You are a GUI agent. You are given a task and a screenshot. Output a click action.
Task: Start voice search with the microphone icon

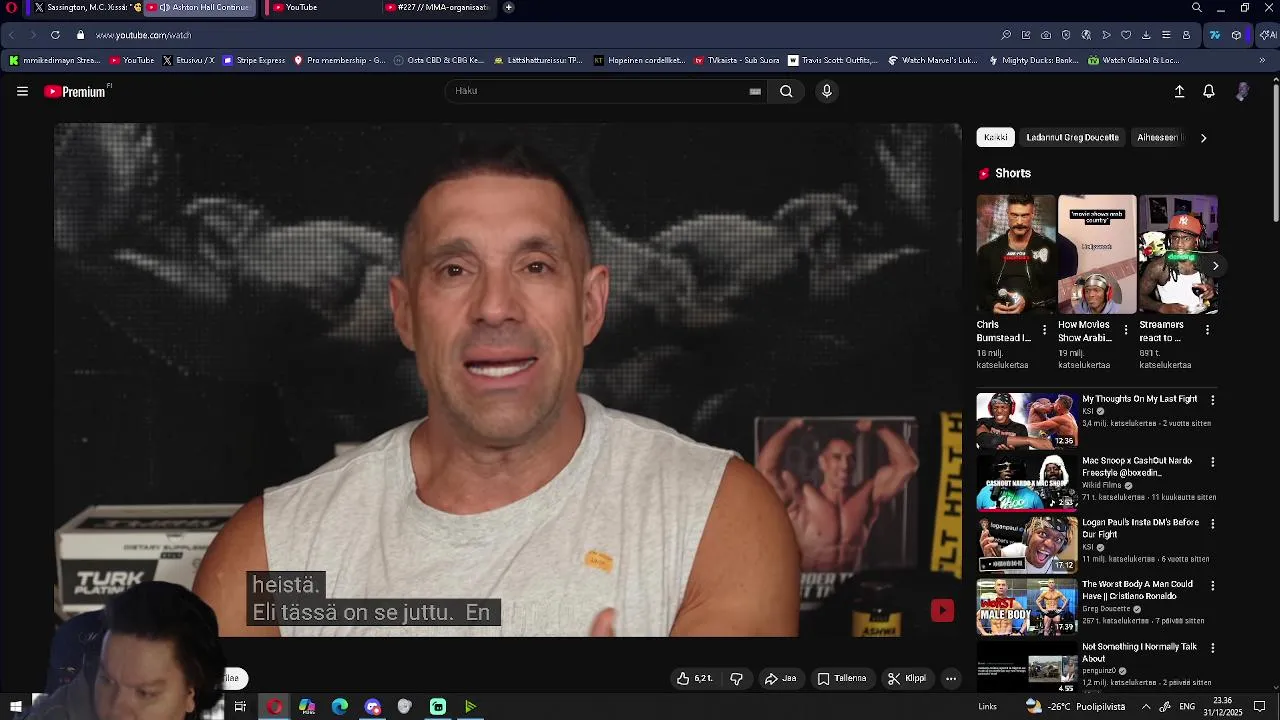coord(826,91)
